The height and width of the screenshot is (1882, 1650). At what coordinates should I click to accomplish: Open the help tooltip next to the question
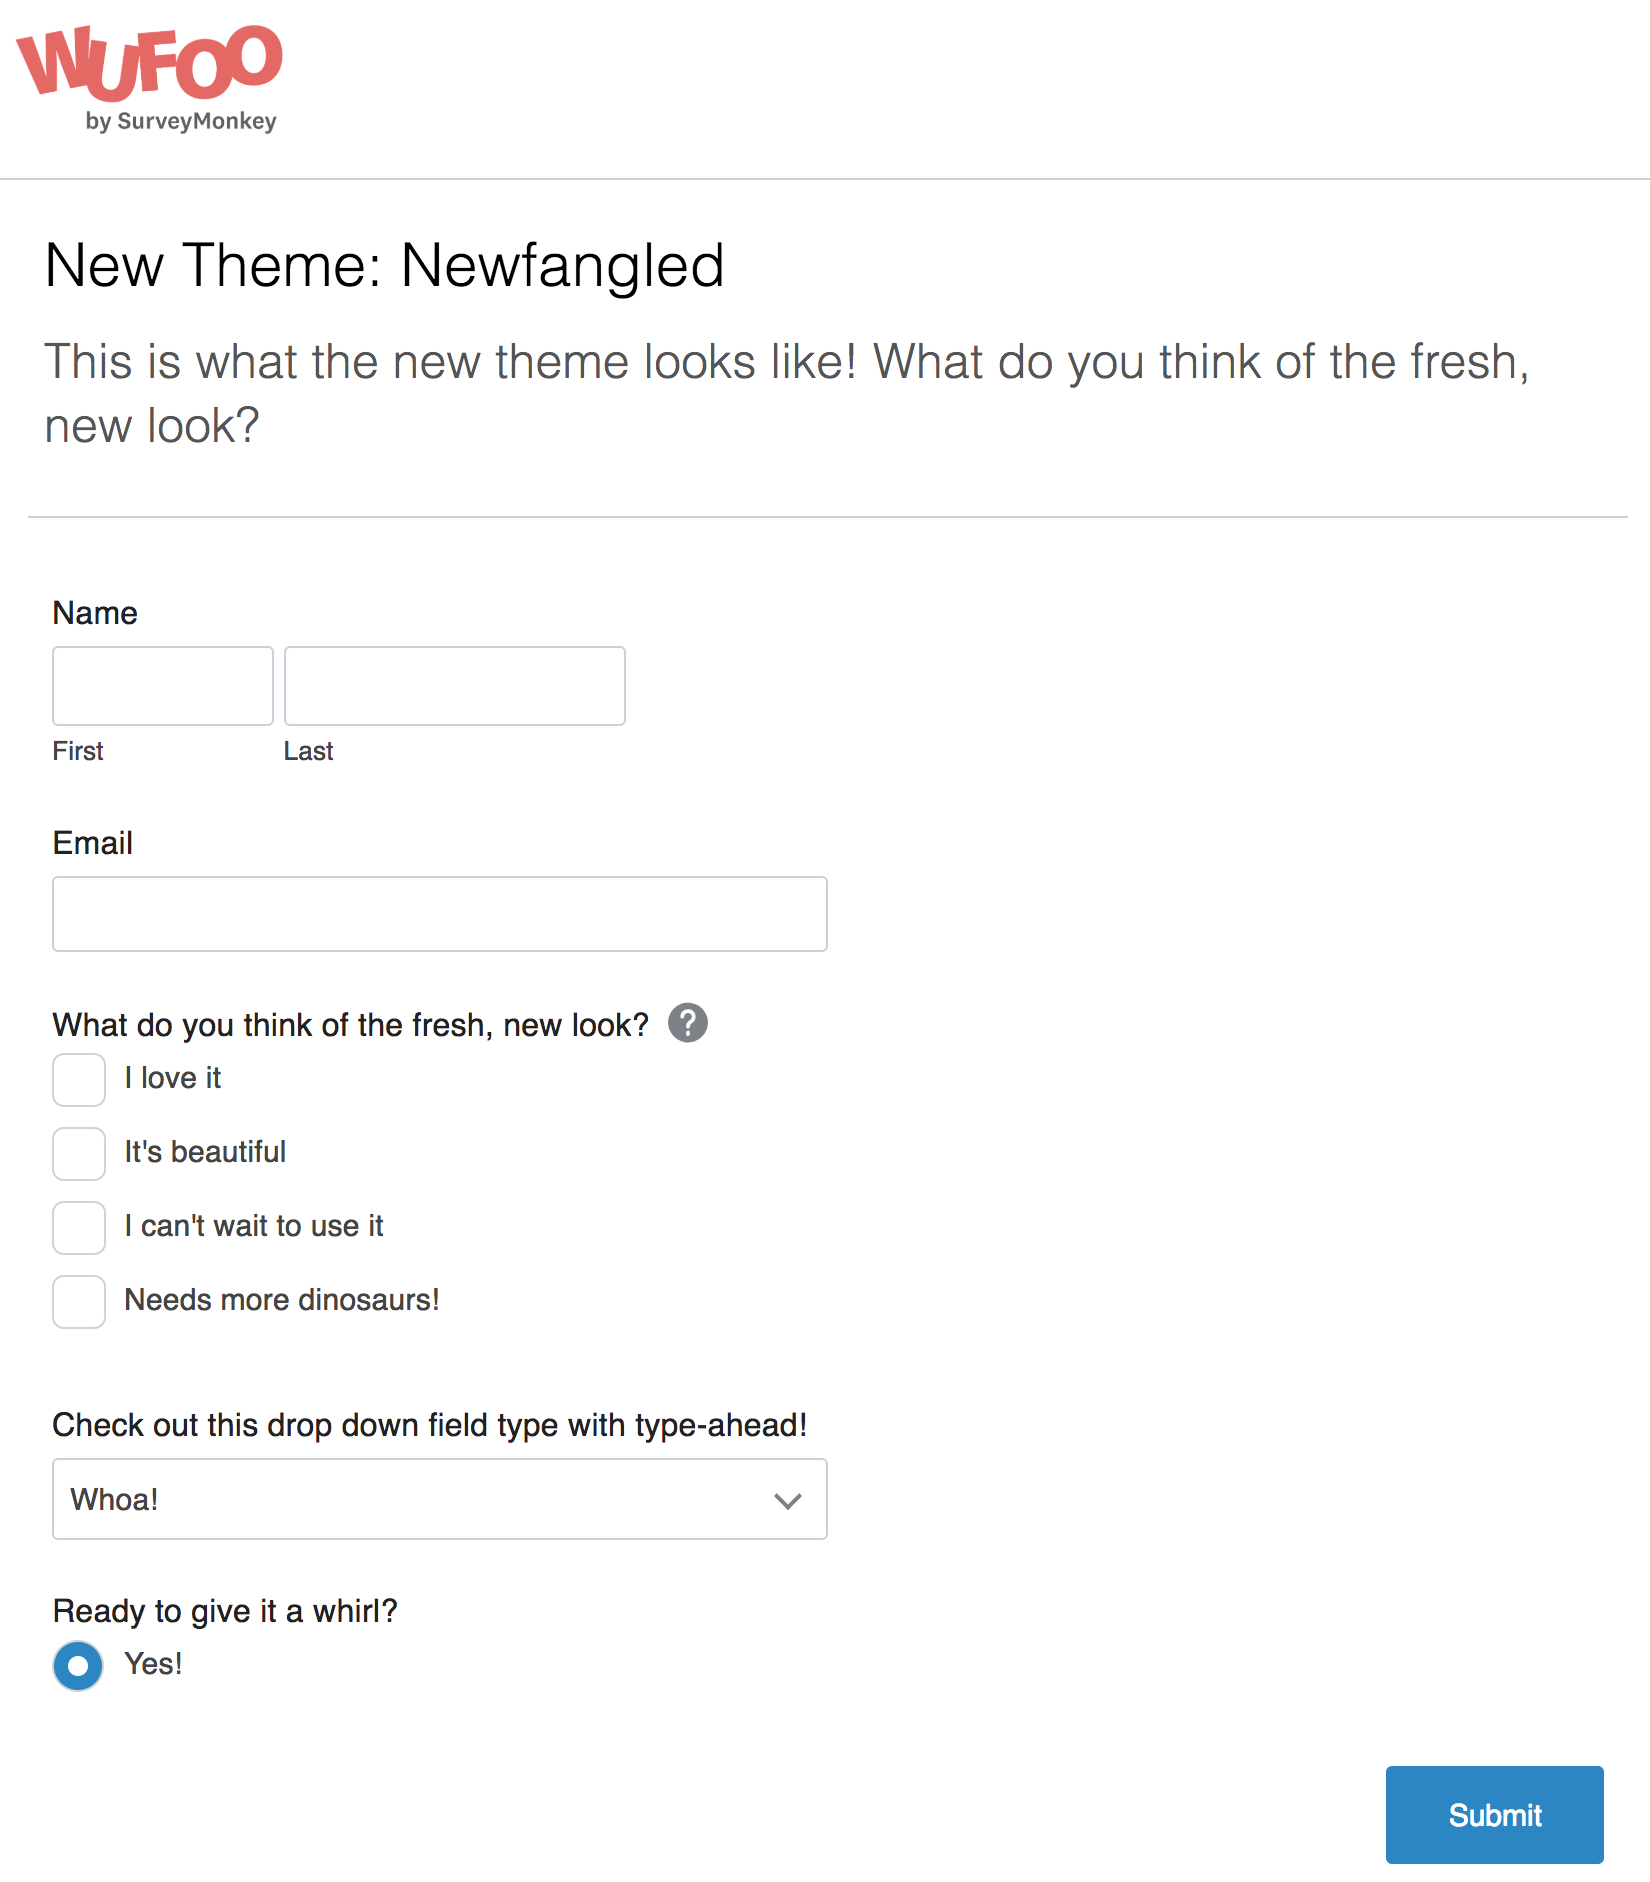click(x=689, y=1023)
